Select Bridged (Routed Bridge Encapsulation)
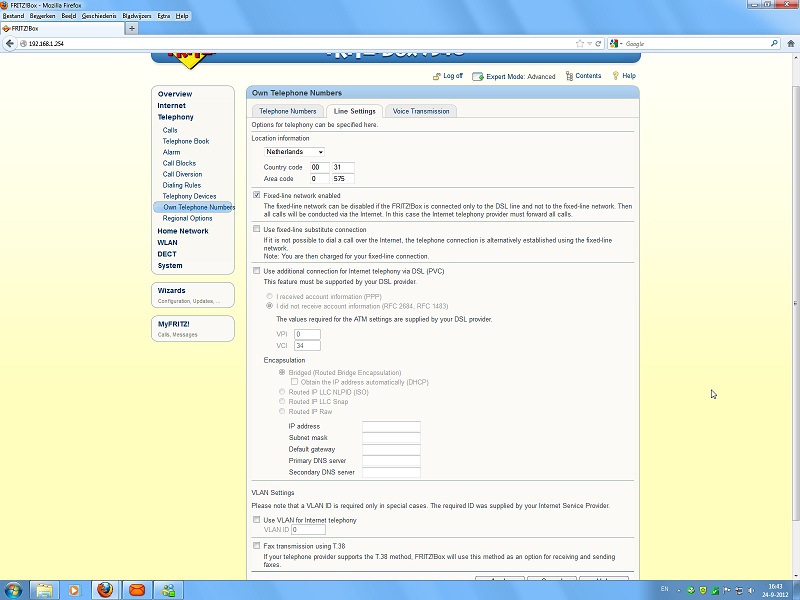Image resolution: width=800 pixels, height=600 pixels. (282, 372)
